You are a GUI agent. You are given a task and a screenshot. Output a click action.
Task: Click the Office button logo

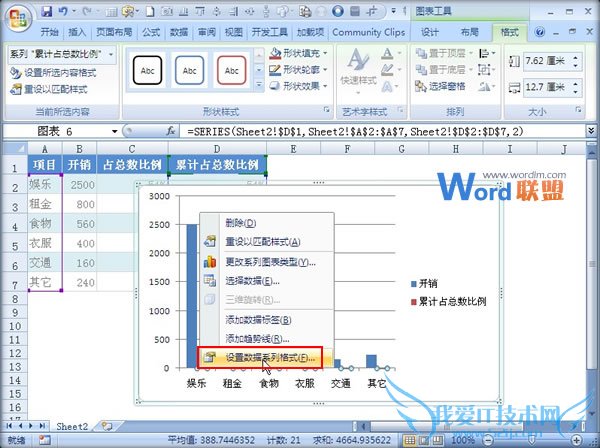pos(17,15)
